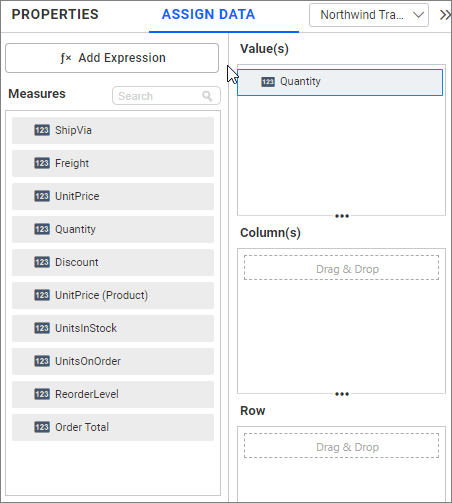The width and height of the screenshot is (452, 503).
Task: Select the ASSIGN DATA tab
Action: [208, 14]
